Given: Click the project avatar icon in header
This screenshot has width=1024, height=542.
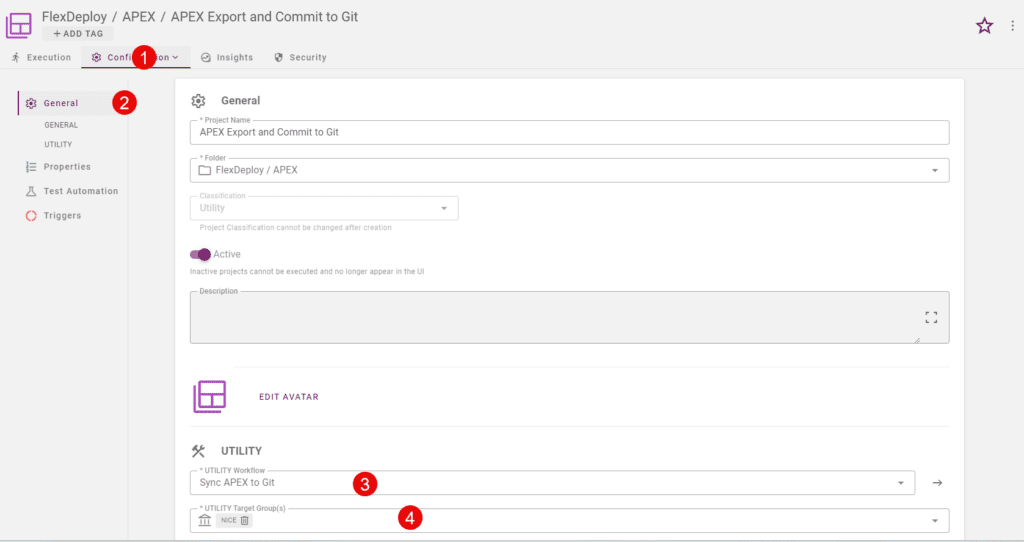Looking at the screenshot, I should pyautogui.click(x=19, y=25).
